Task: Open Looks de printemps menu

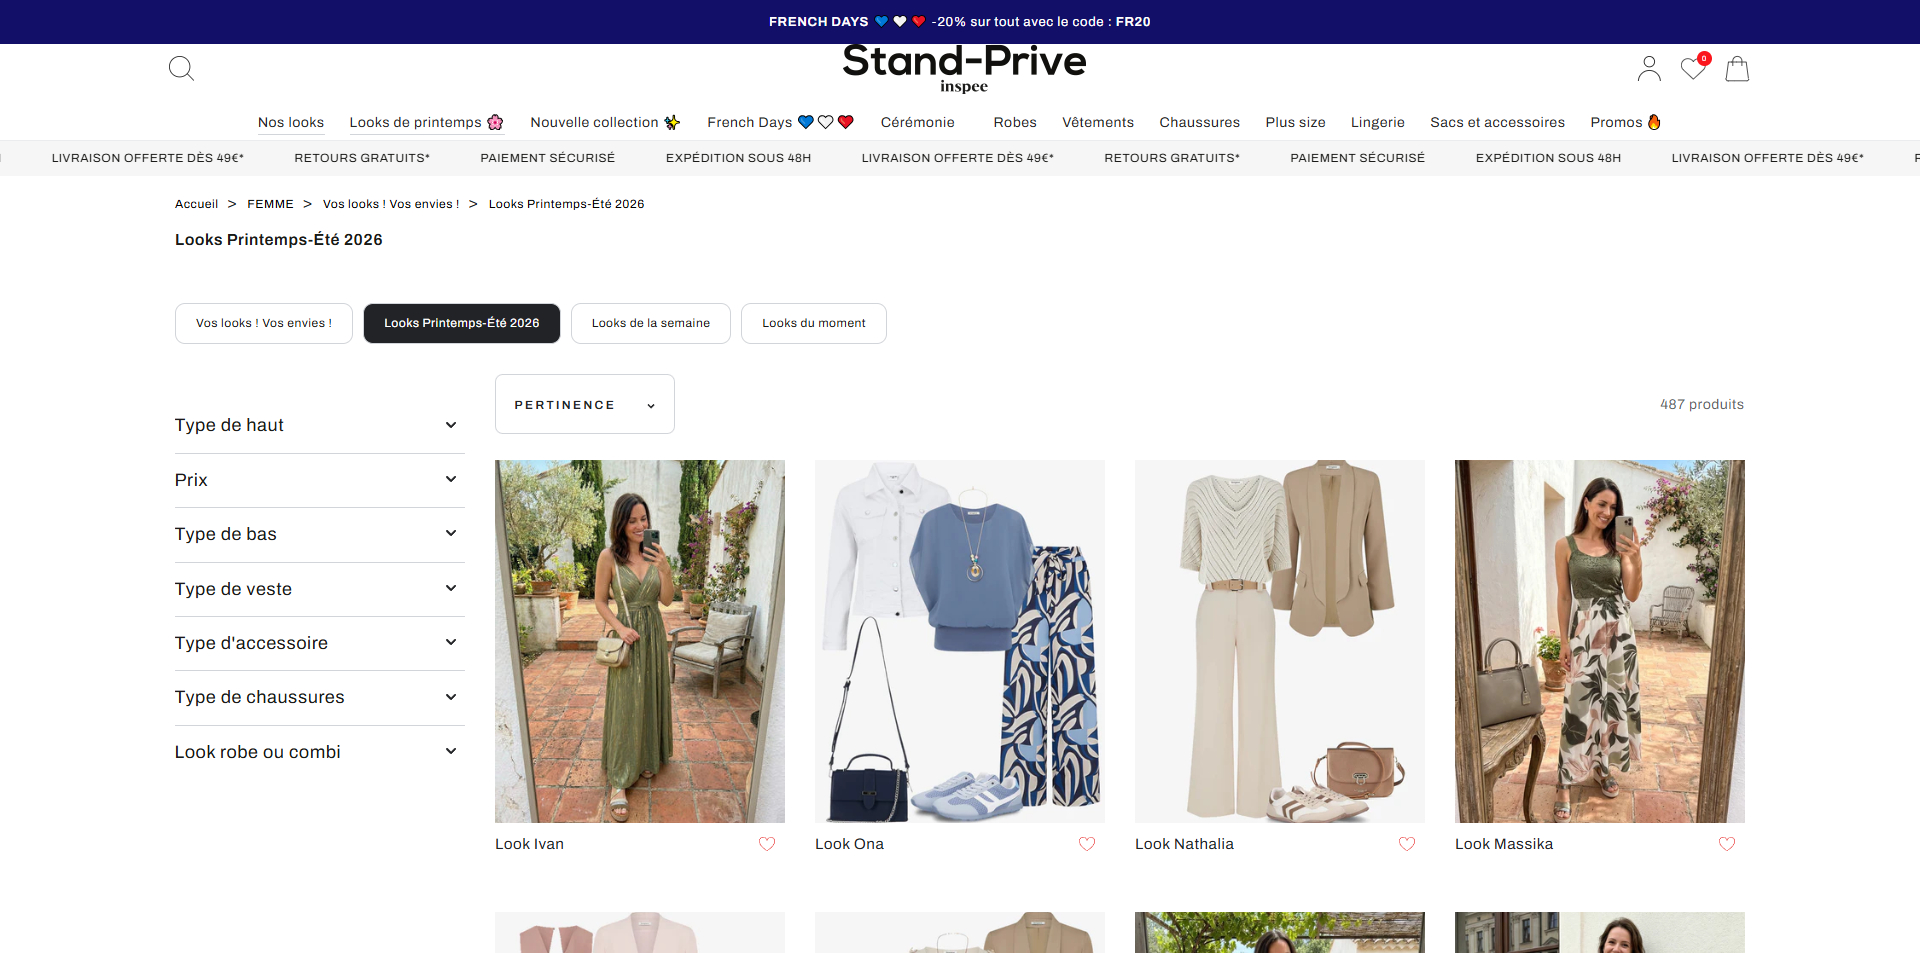Action: [x=427, y=122]
